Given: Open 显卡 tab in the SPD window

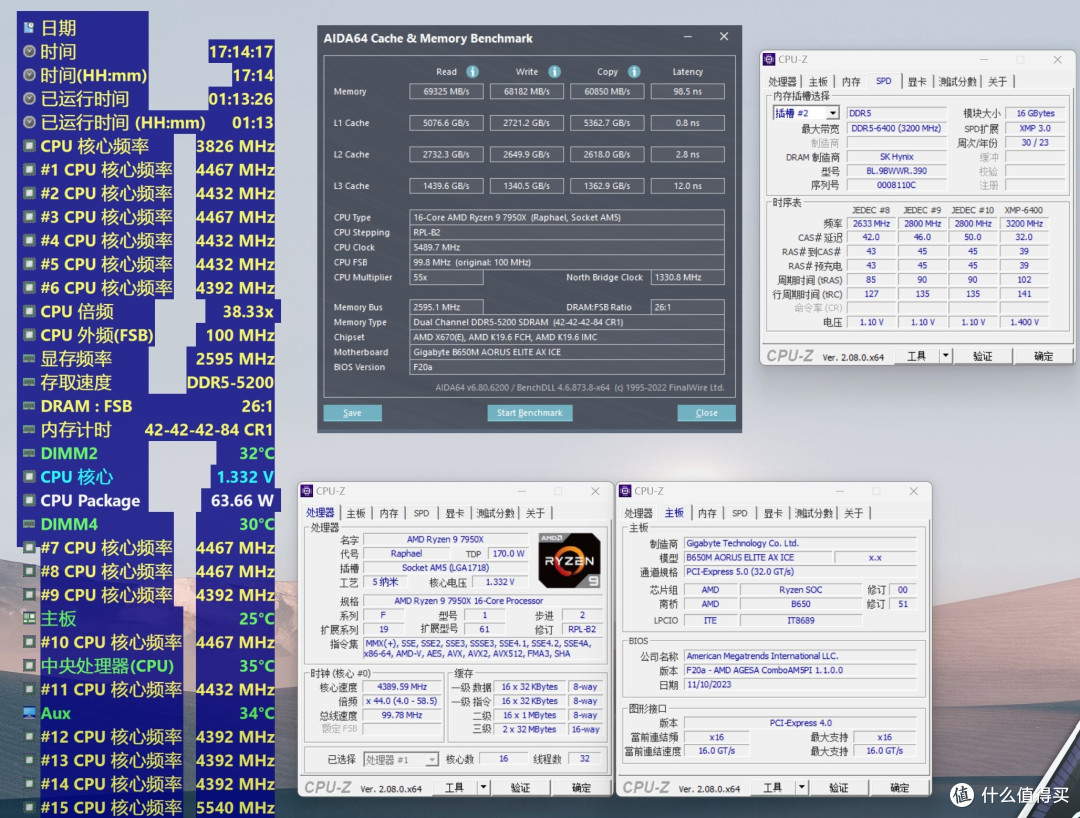Looking at the screenshot, I should [x=917, y=81].
